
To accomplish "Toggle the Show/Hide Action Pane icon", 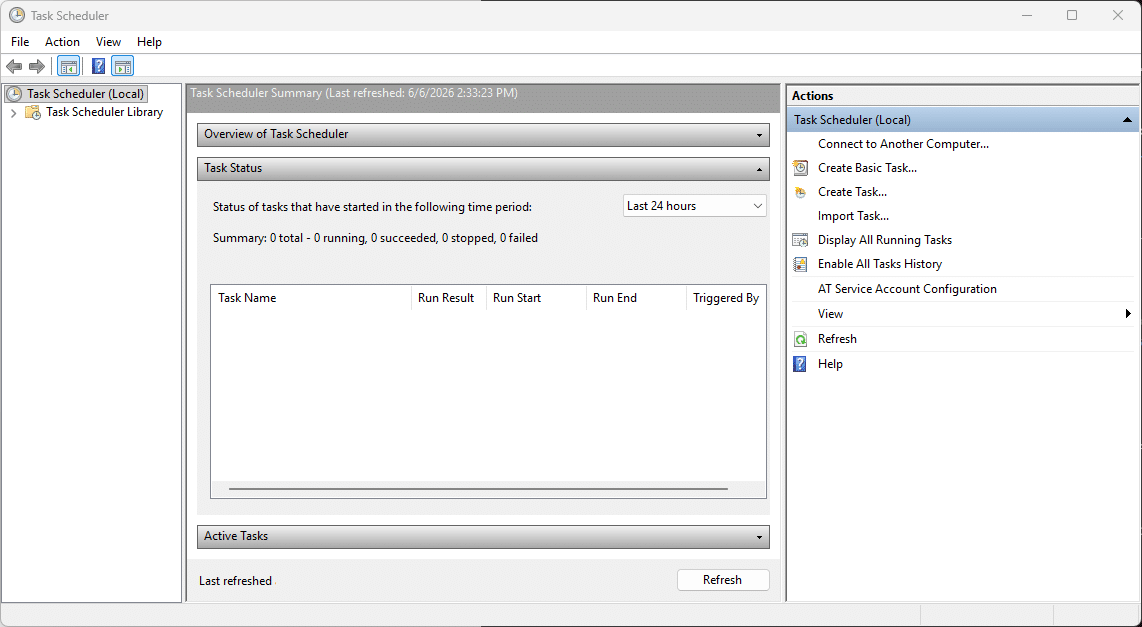I will click(x=122, y=67).
